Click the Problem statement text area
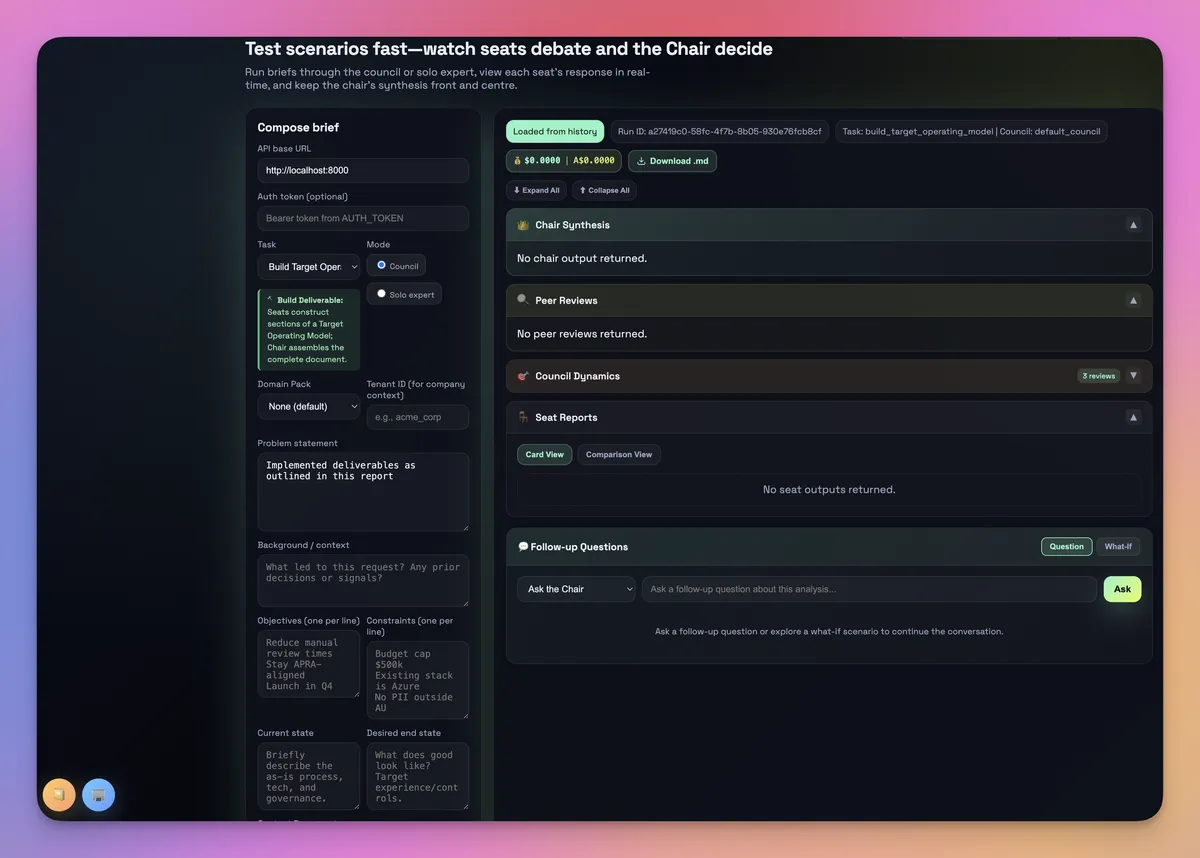This screenshot has height=858, width=1200. click(x=362, y=490)
